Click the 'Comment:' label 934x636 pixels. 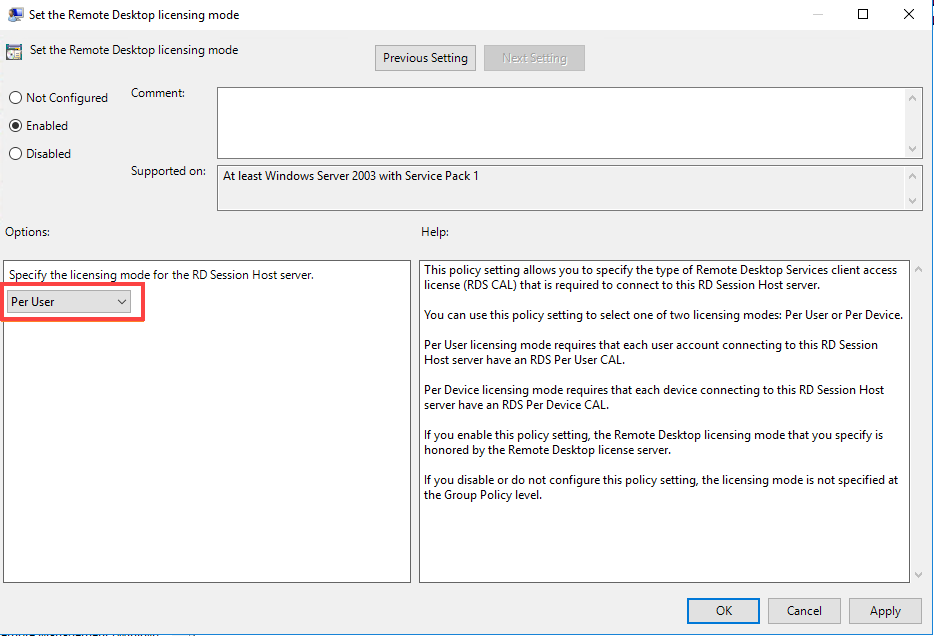(158, 93)
